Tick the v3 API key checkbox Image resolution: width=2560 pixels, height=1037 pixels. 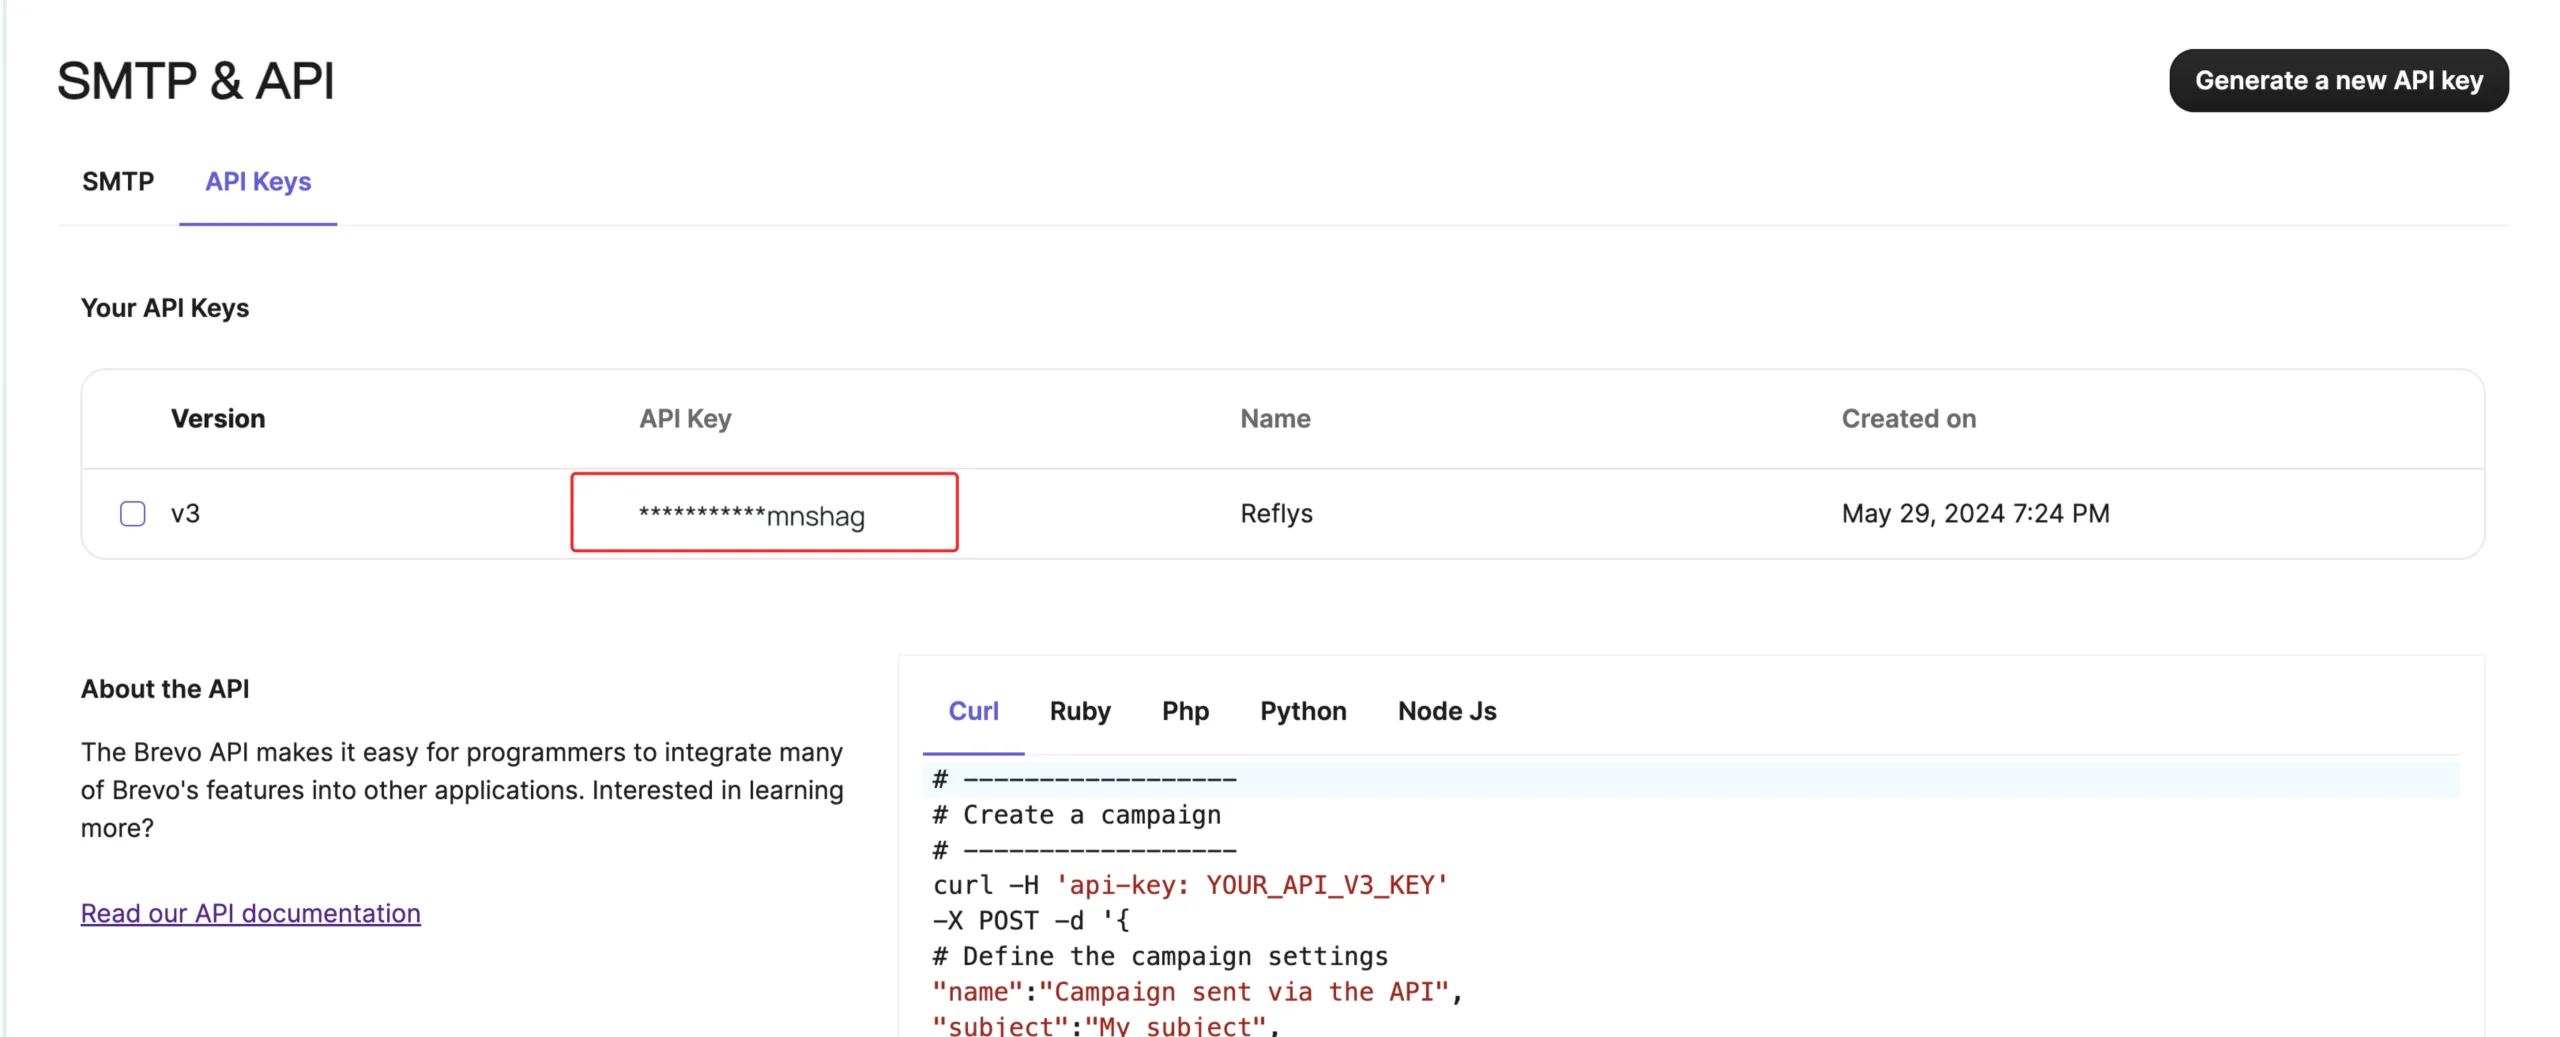[x=132, y=513]
